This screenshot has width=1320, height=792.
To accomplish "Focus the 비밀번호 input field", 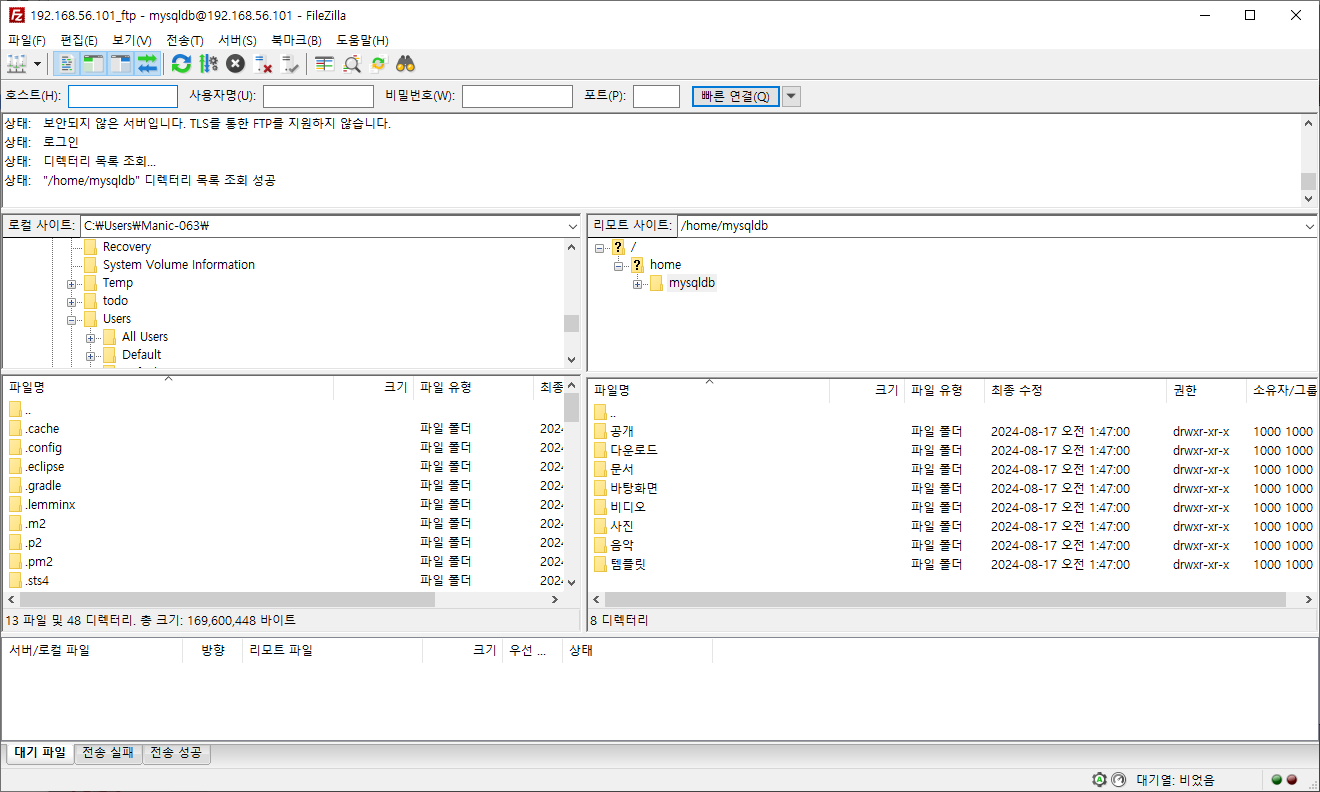I will (517, 96).
